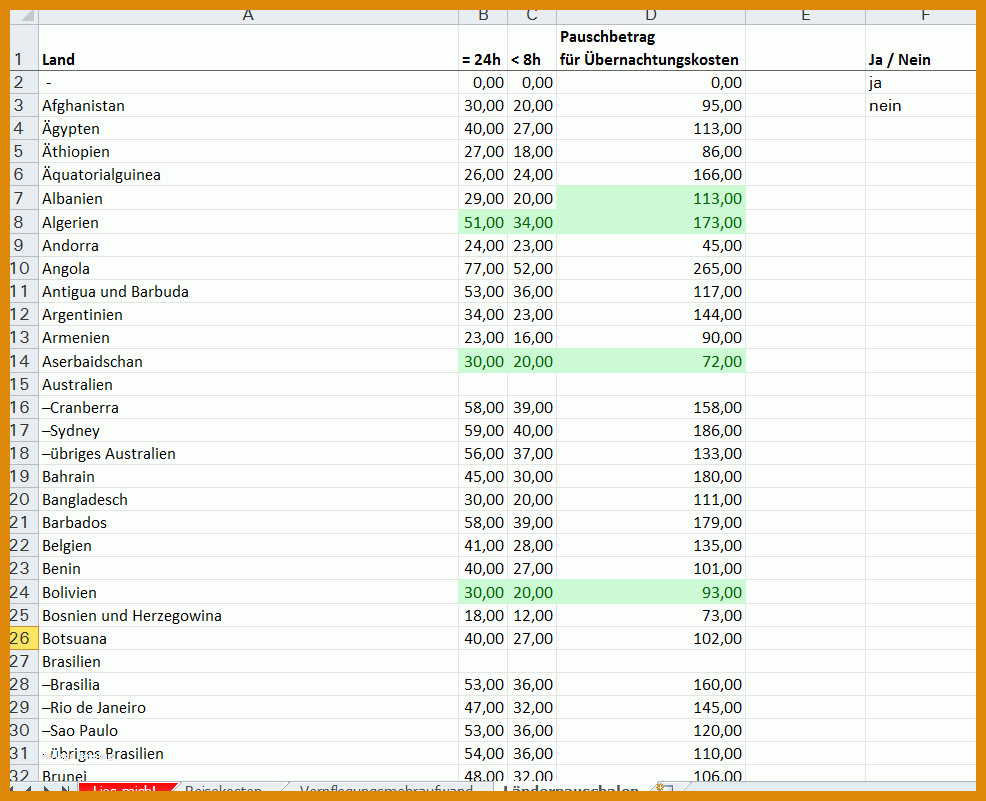Click green 173,00 overnight value for Algerien
This screenshot has height=801, width=986.
(651, 222)
